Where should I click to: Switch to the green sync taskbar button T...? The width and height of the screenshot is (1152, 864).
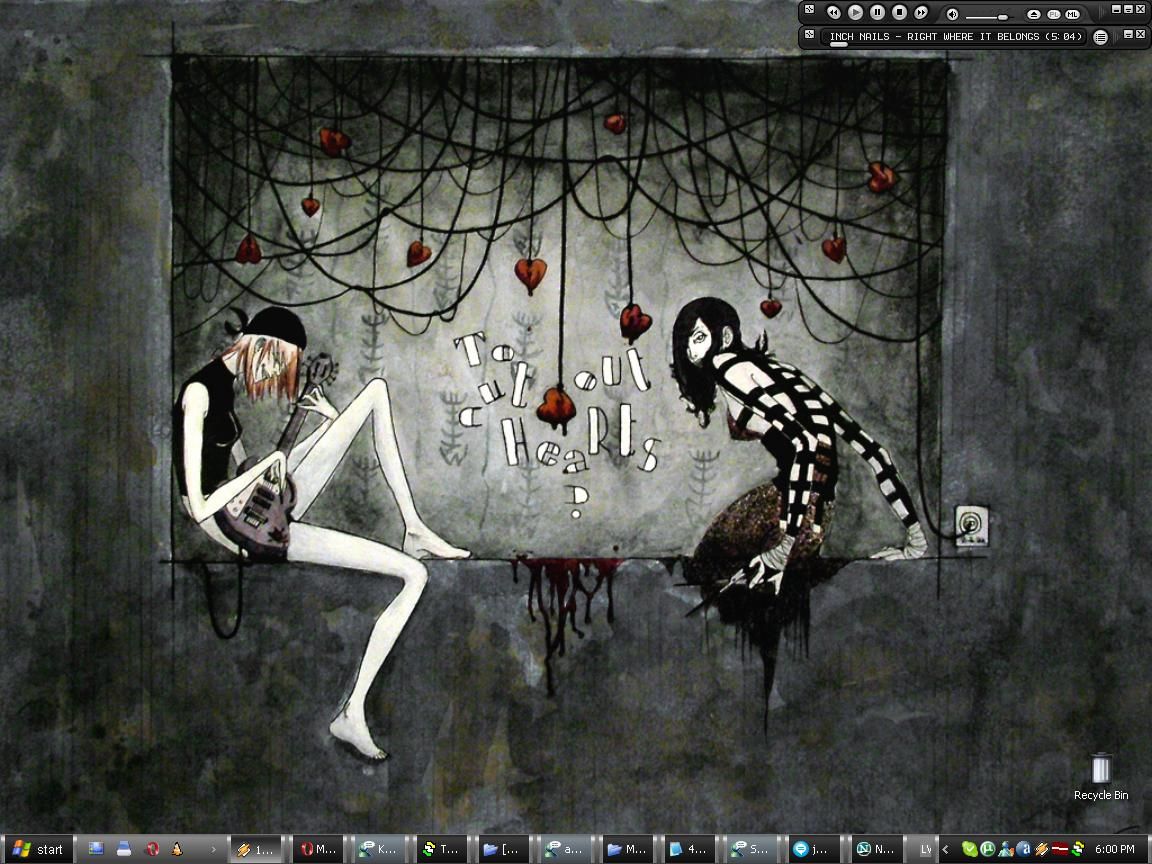coord(444,849)
